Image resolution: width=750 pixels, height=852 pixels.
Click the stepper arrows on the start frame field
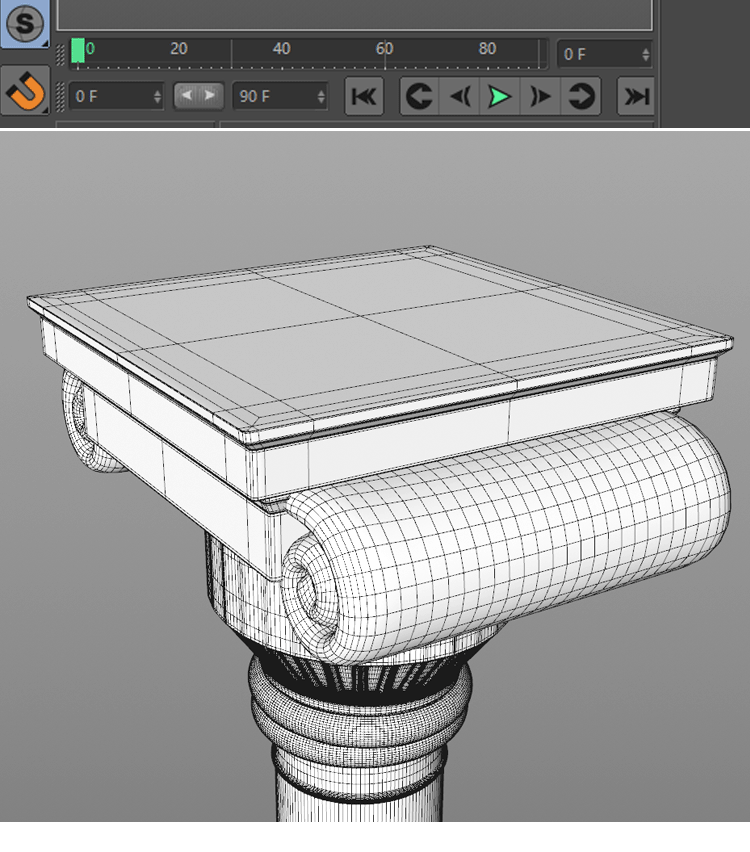coord(158,96)
